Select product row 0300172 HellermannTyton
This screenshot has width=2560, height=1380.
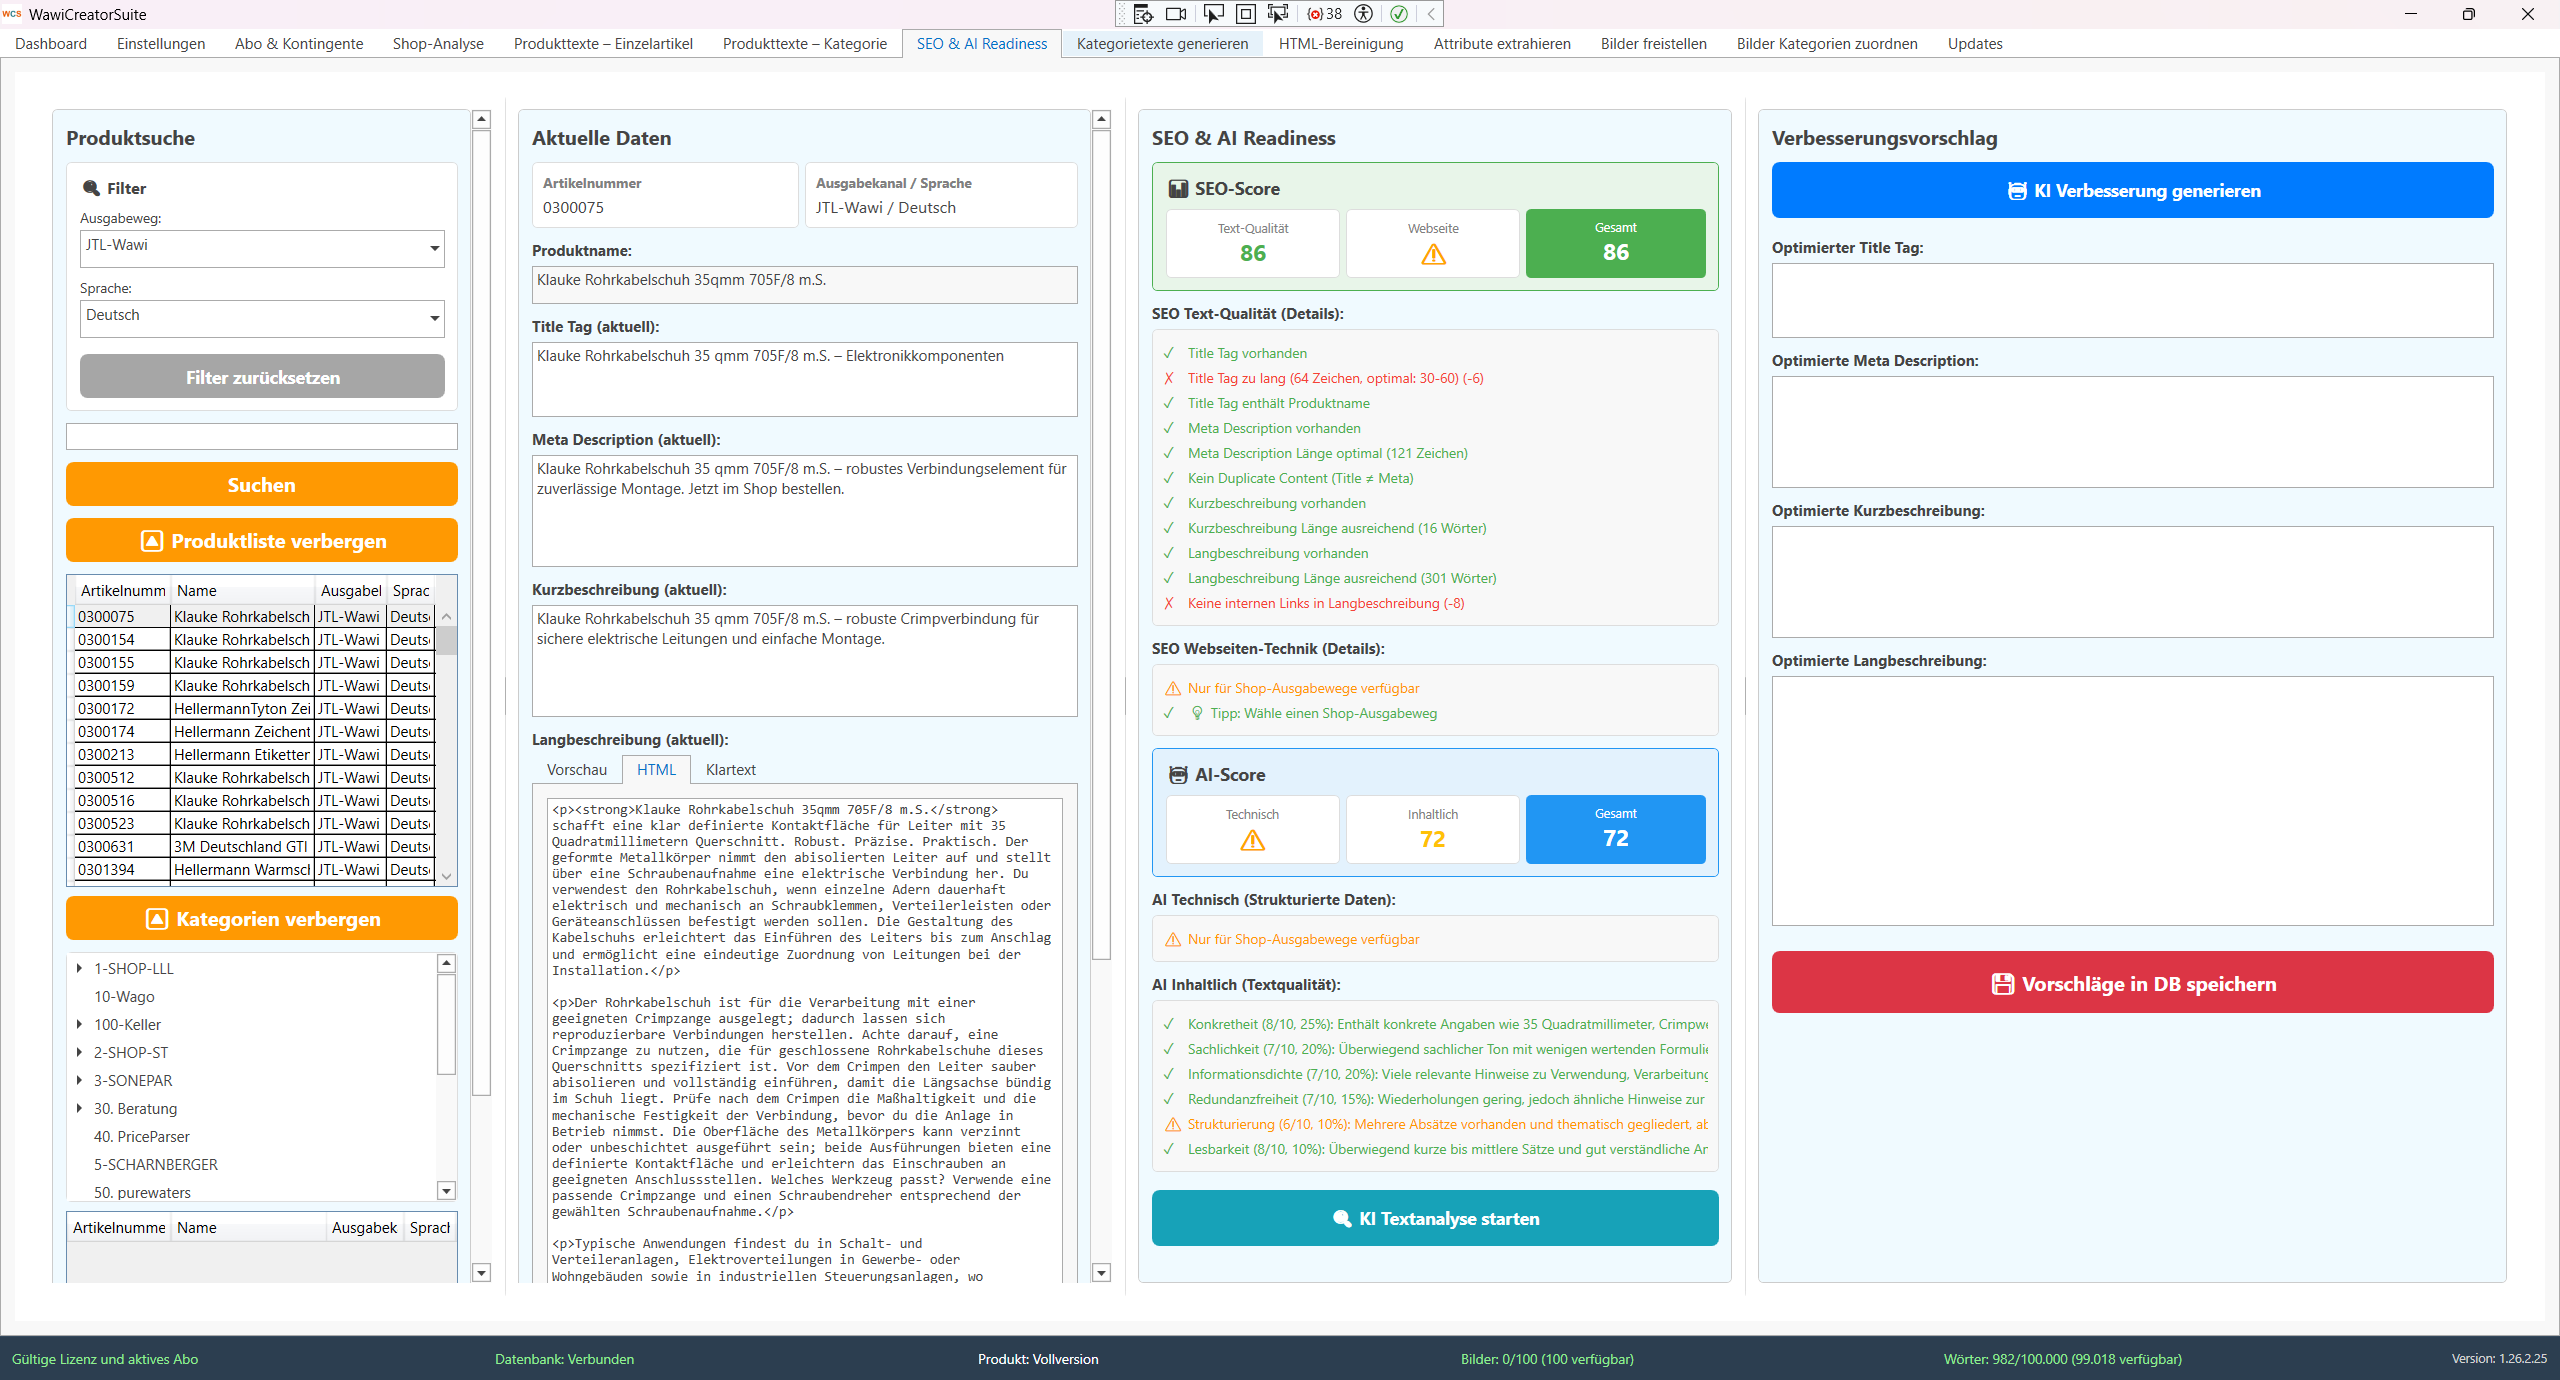(254, 709)
